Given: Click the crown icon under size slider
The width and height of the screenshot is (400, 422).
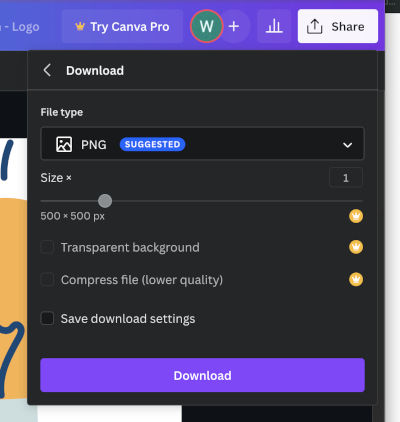Looking at the screenshot, I should pos(356,216).
